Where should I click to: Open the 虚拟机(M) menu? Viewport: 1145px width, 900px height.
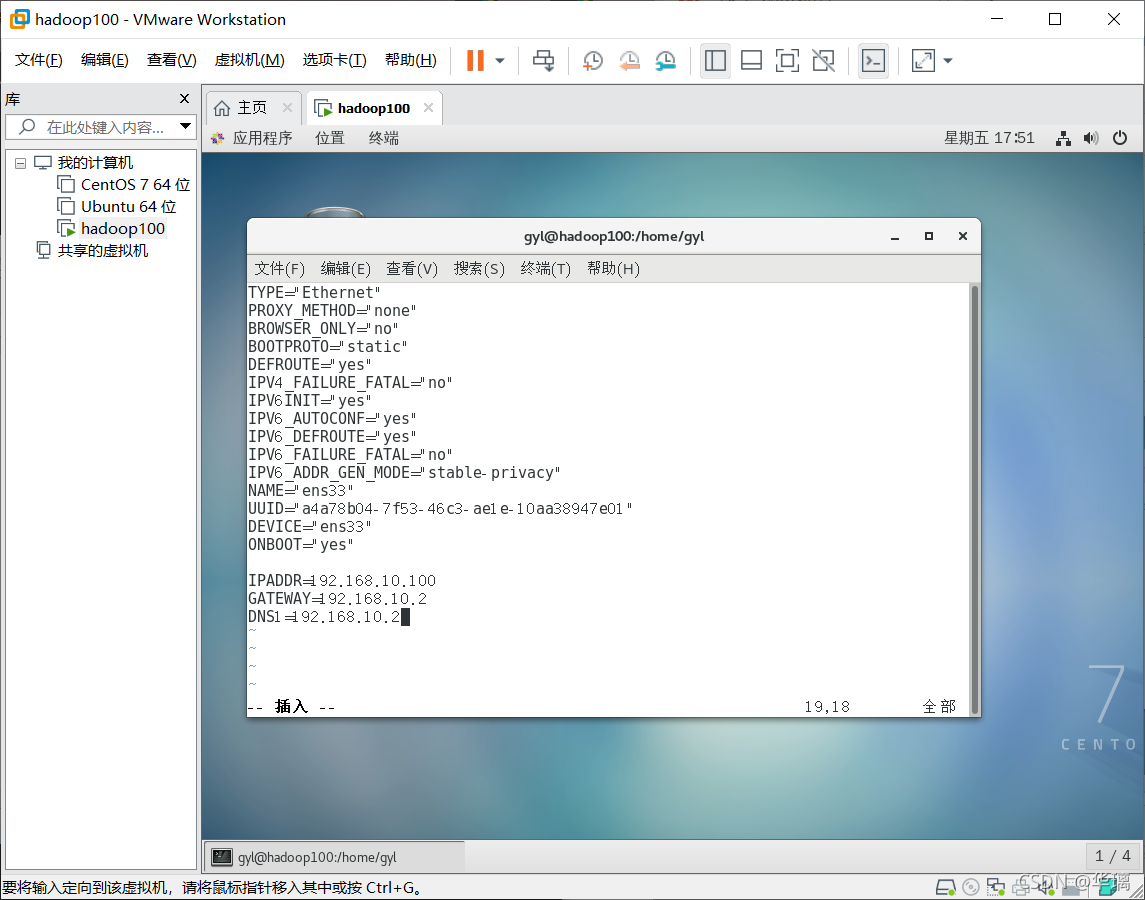[249, 60]
